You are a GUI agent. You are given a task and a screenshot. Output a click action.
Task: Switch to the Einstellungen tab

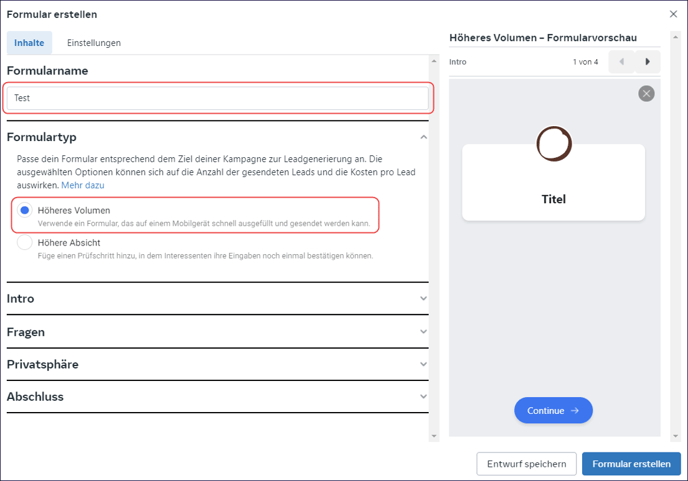(x=94, y=43)
